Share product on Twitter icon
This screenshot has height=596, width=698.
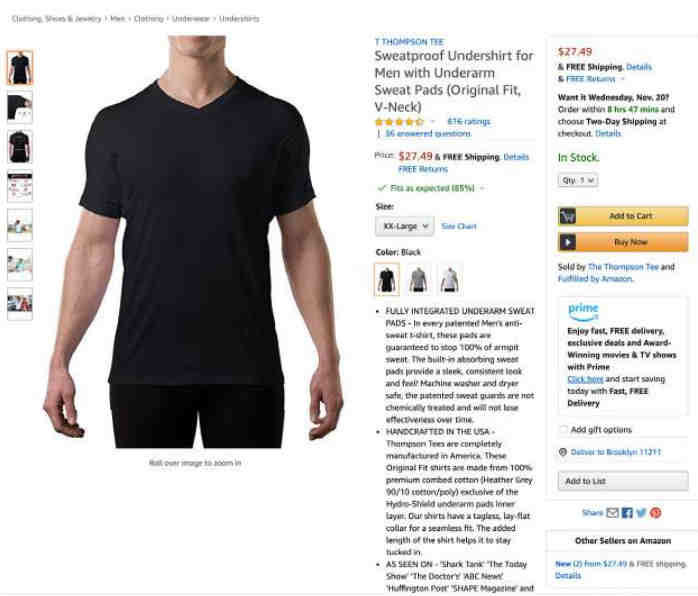(641, 513)
